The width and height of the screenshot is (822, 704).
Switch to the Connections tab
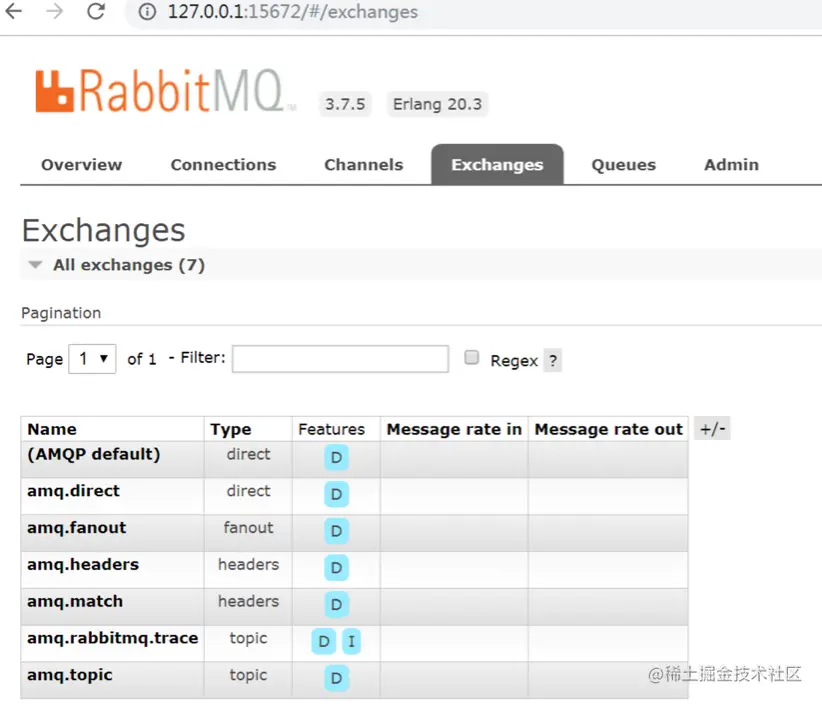[223, 165]
